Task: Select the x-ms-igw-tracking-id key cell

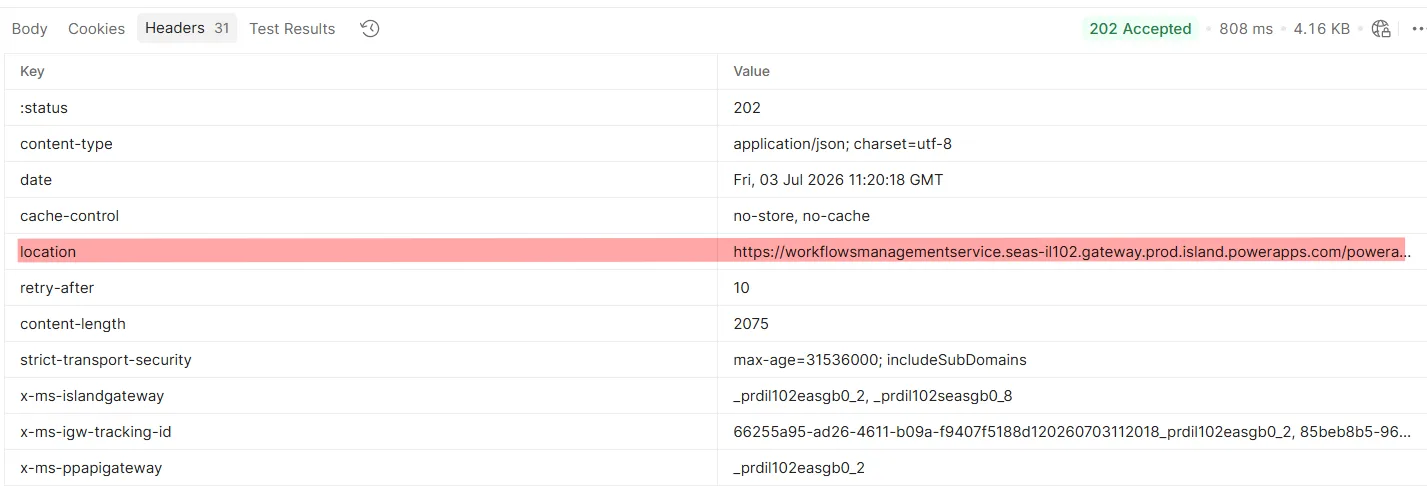Action: [361, 432]
